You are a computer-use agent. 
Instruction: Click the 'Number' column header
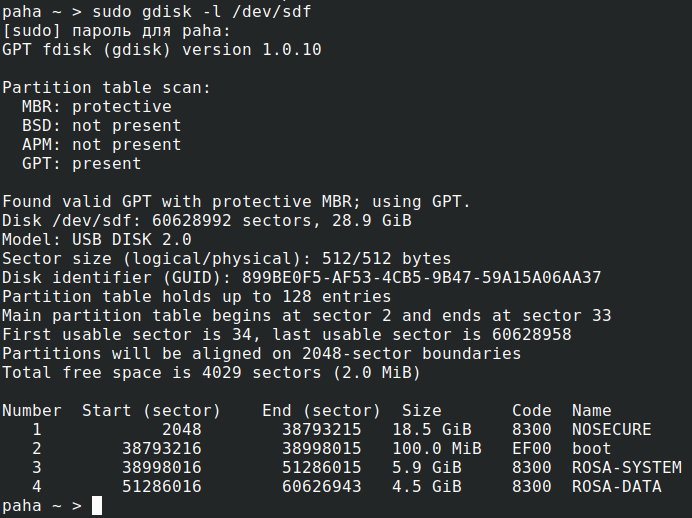31,410
